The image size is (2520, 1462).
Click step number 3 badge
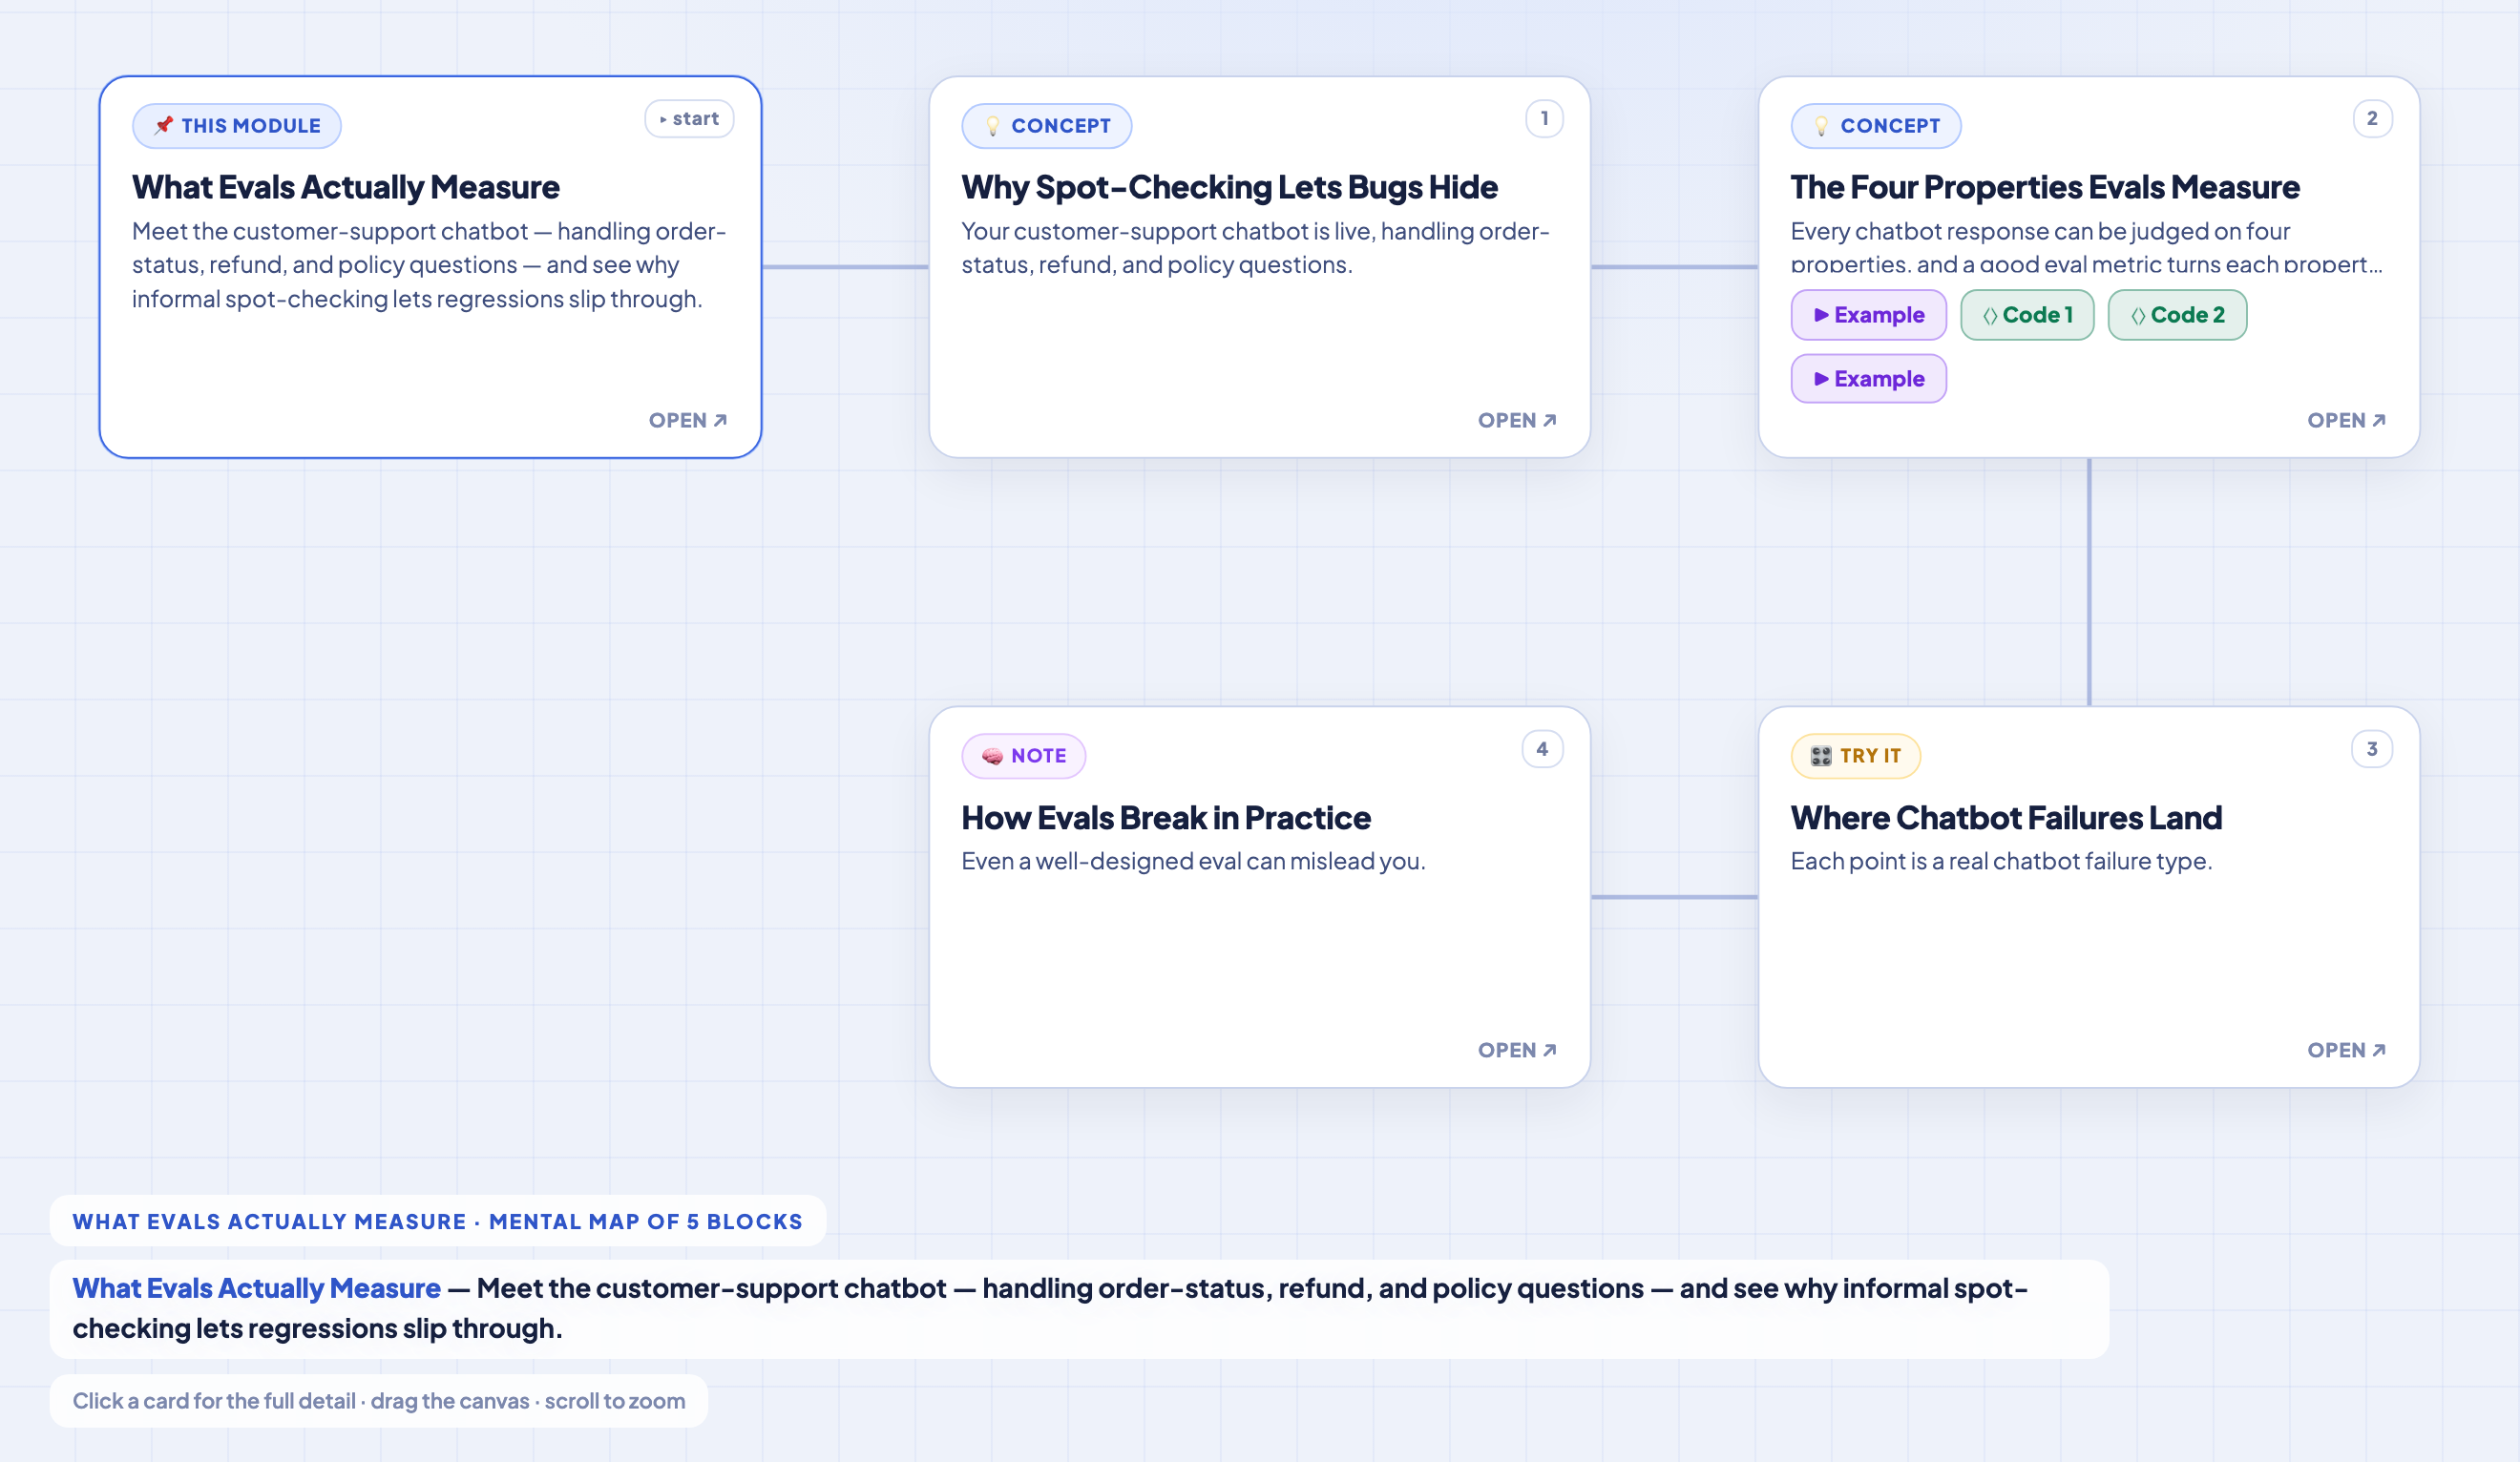[2371, 749]
